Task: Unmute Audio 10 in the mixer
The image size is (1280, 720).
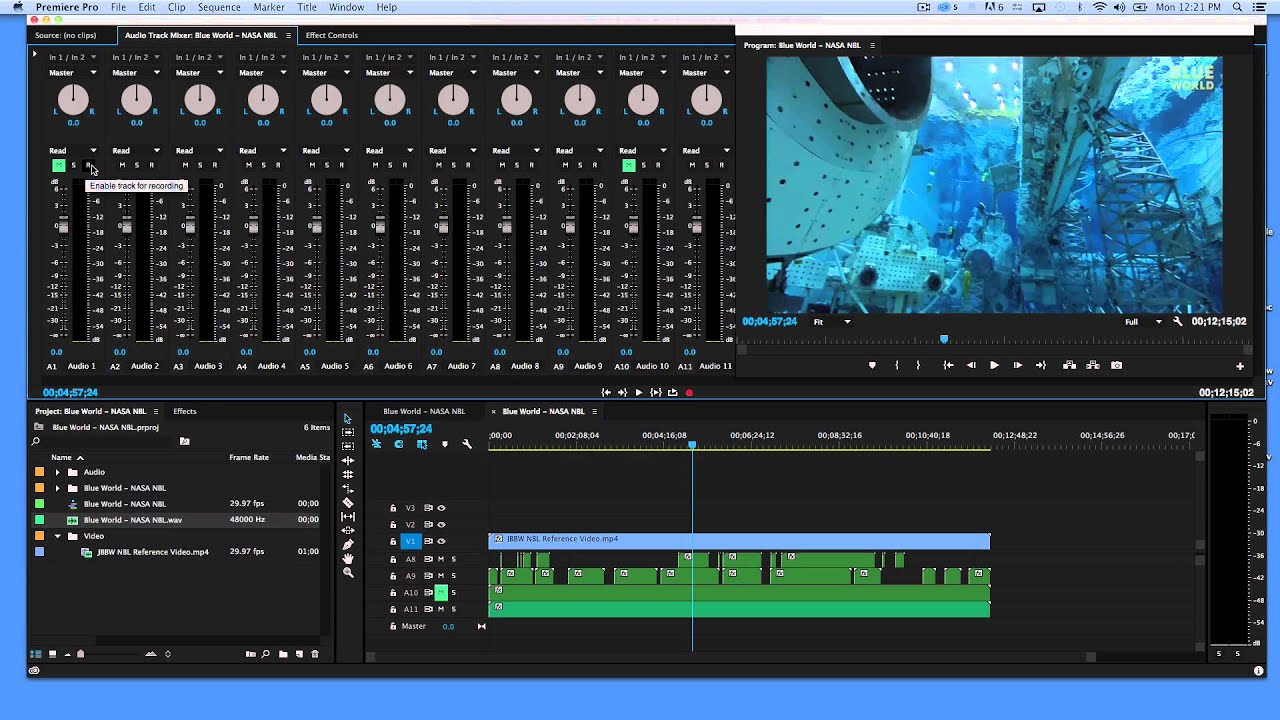Action: pyautogui.click(x=629, y=165)
